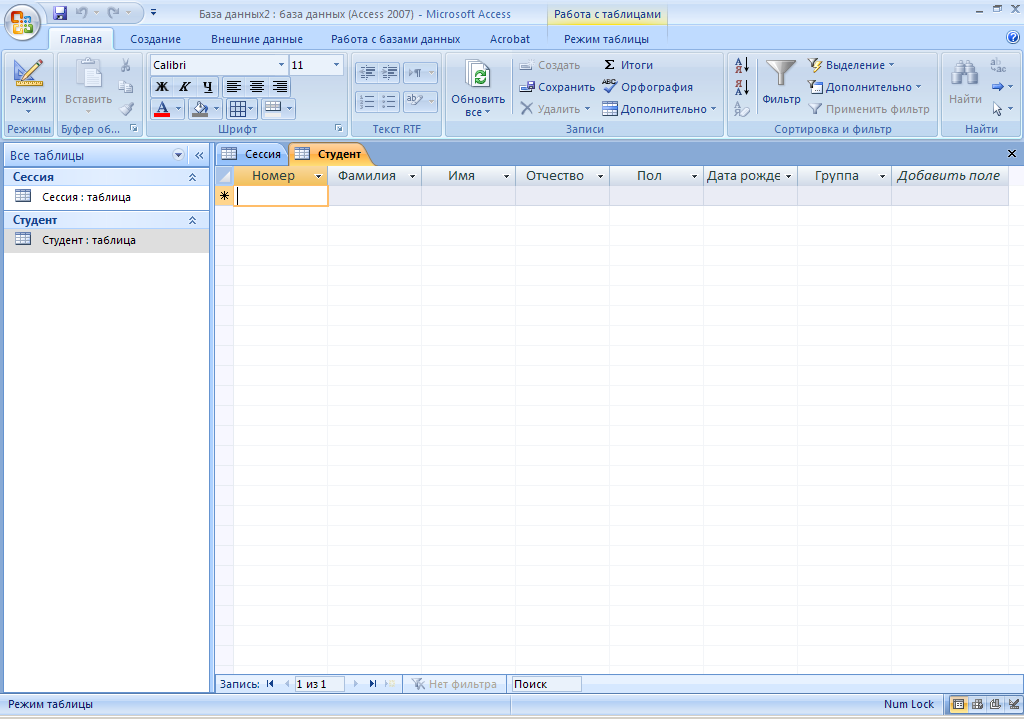Toggle underline (Ч) formatting
Viewport: 1024px width, 719px height.
coord(208,86)
